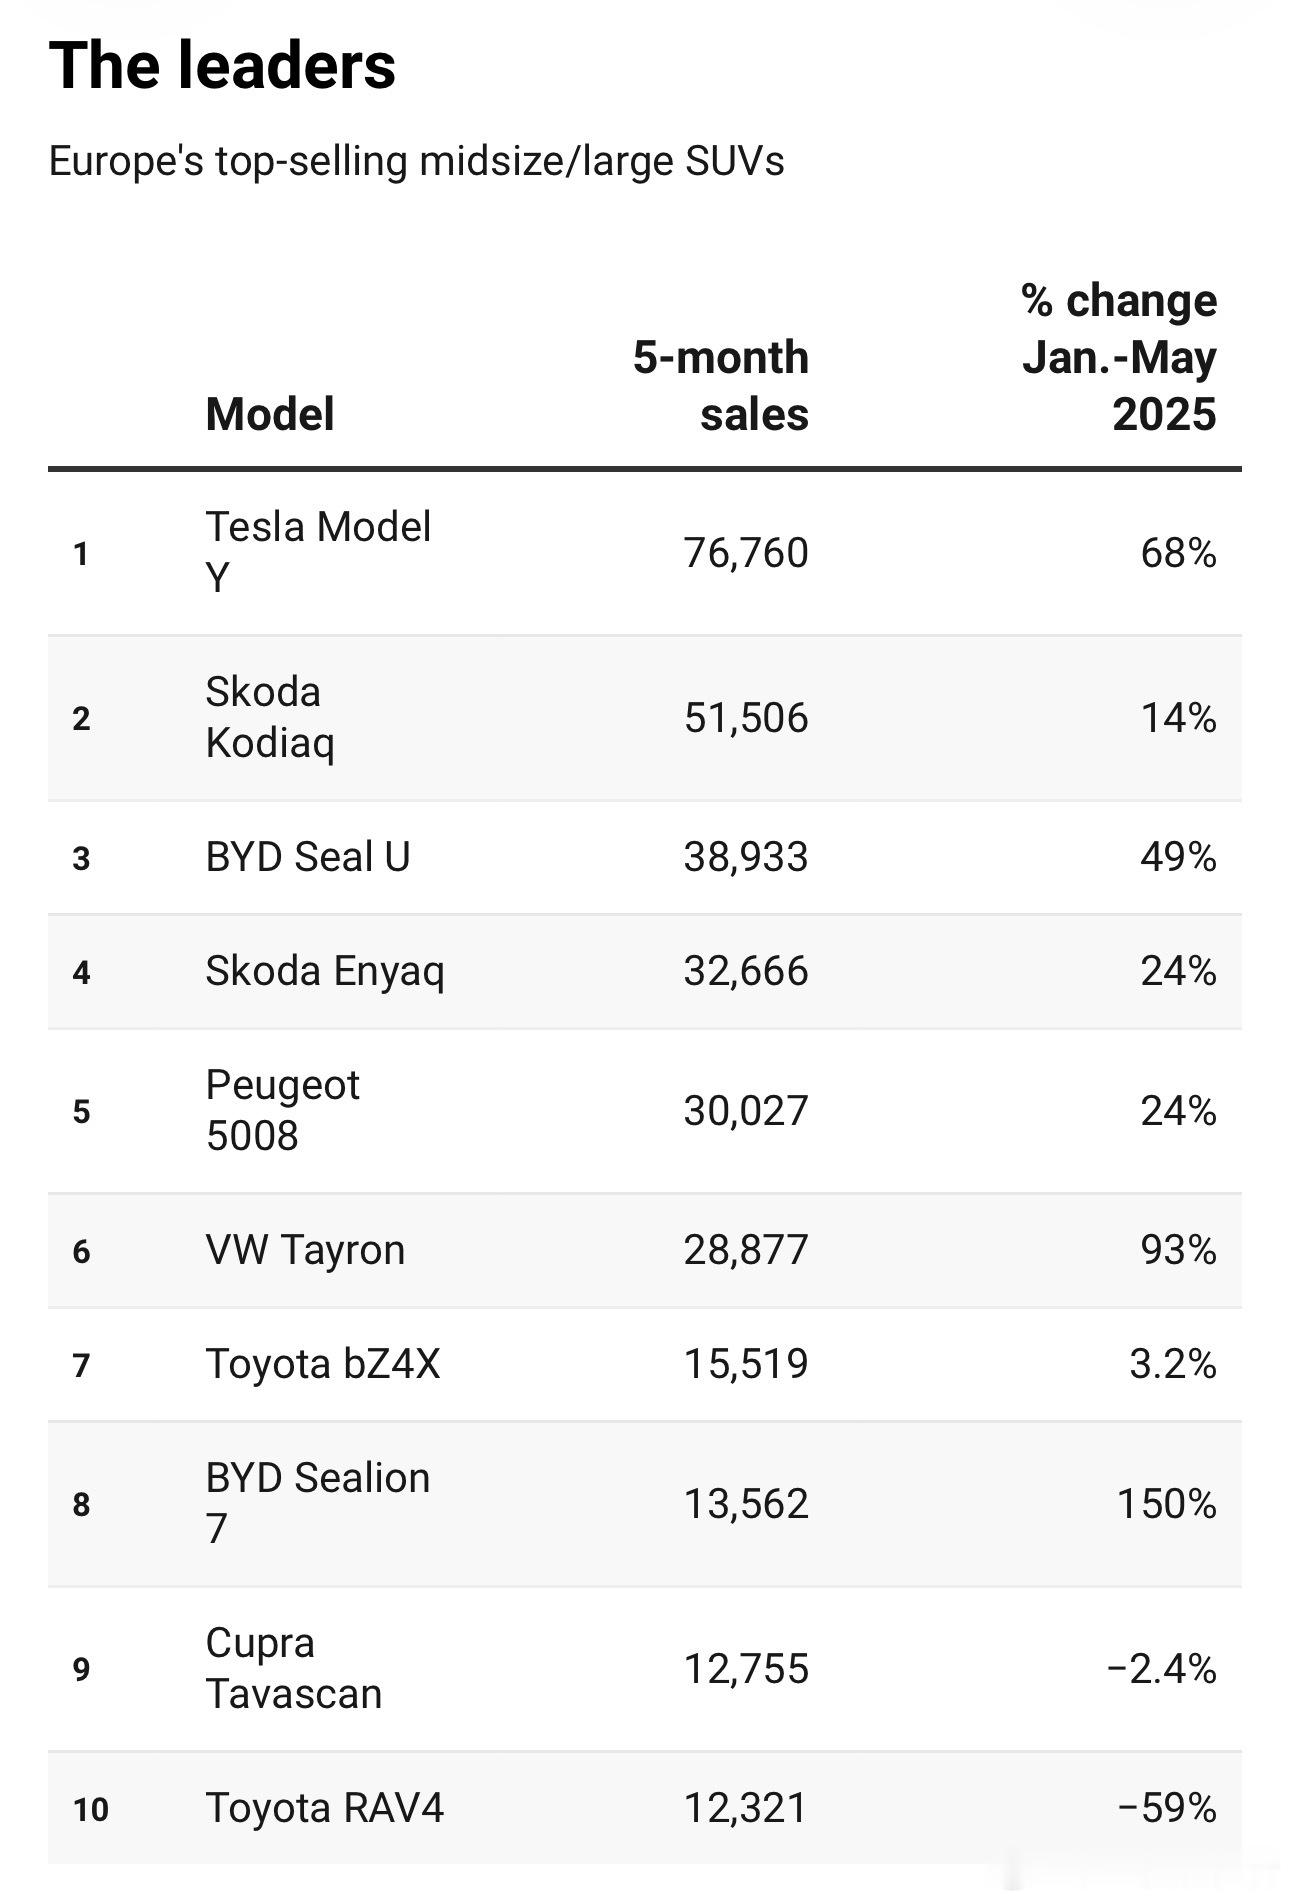
Task: Click the 76,760 sales figure
Action: (x=746, y=553)
